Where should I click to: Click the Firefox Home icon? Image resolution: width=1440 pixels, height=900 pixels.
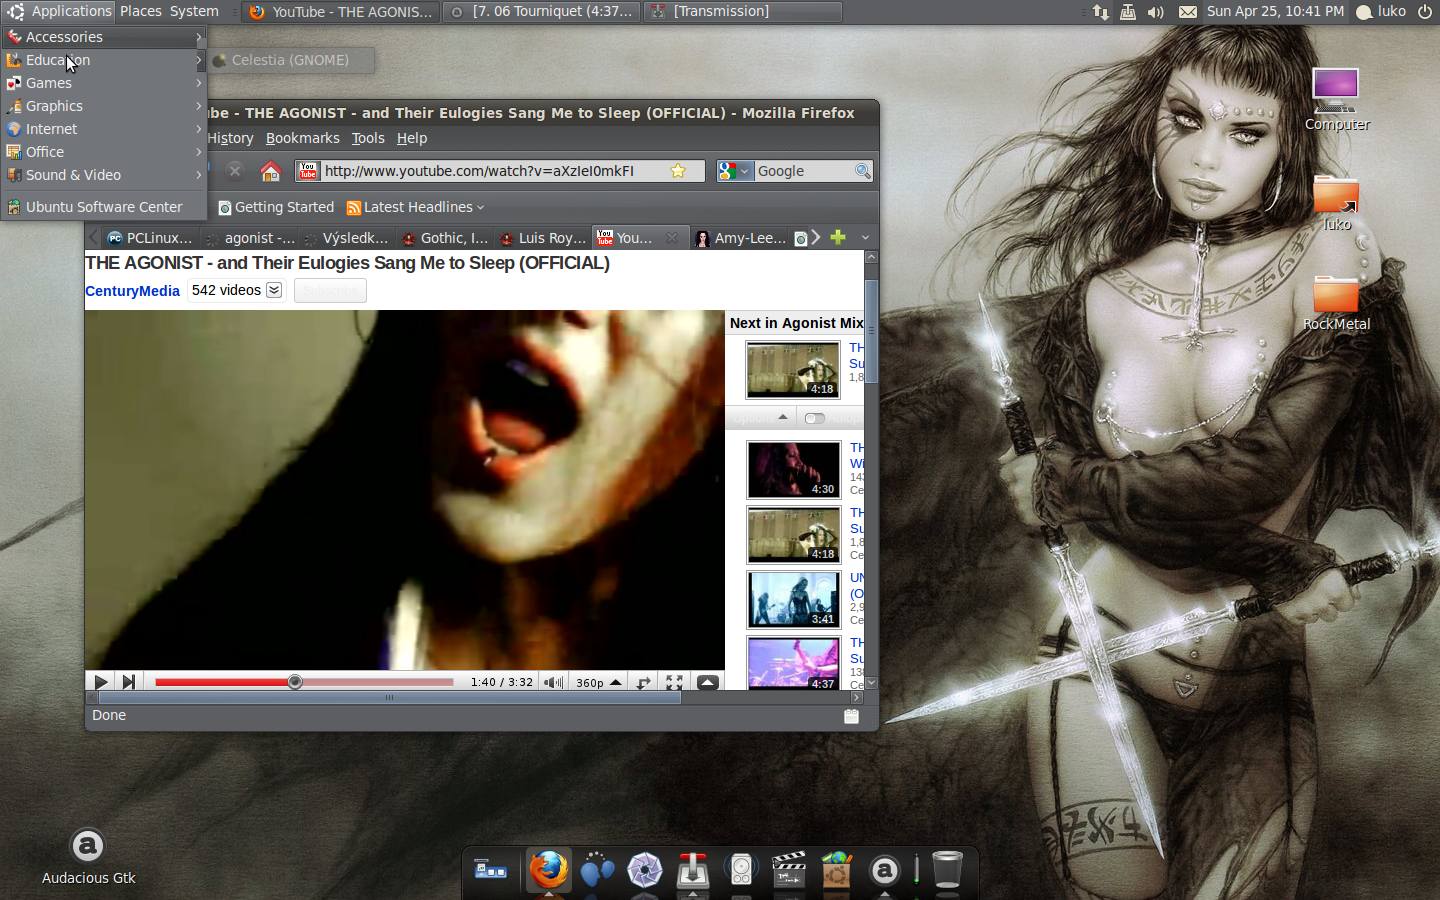tap(270, 171)
